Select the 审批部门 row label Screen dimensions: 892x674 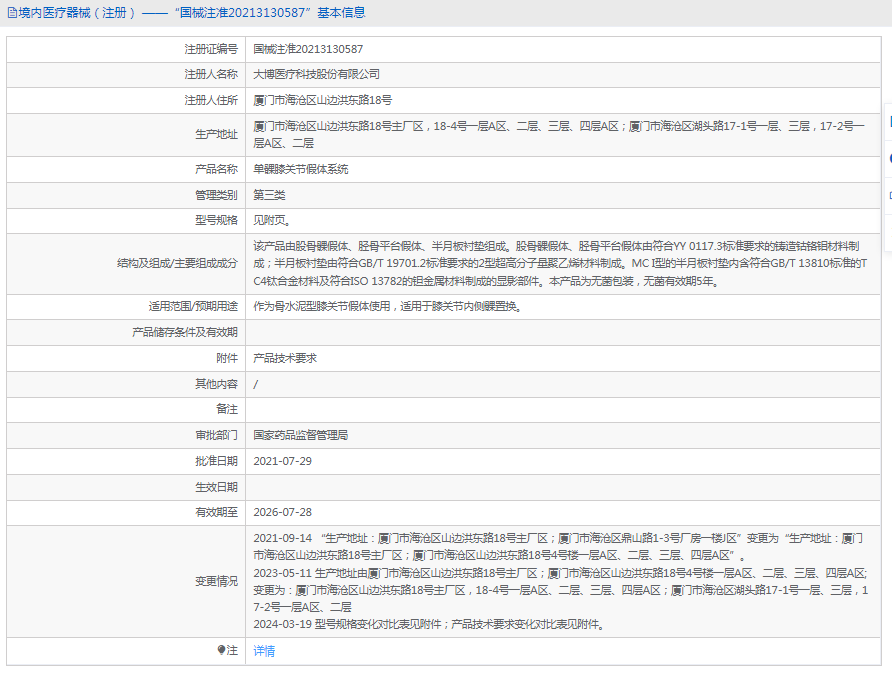click(x=216, y=436)
